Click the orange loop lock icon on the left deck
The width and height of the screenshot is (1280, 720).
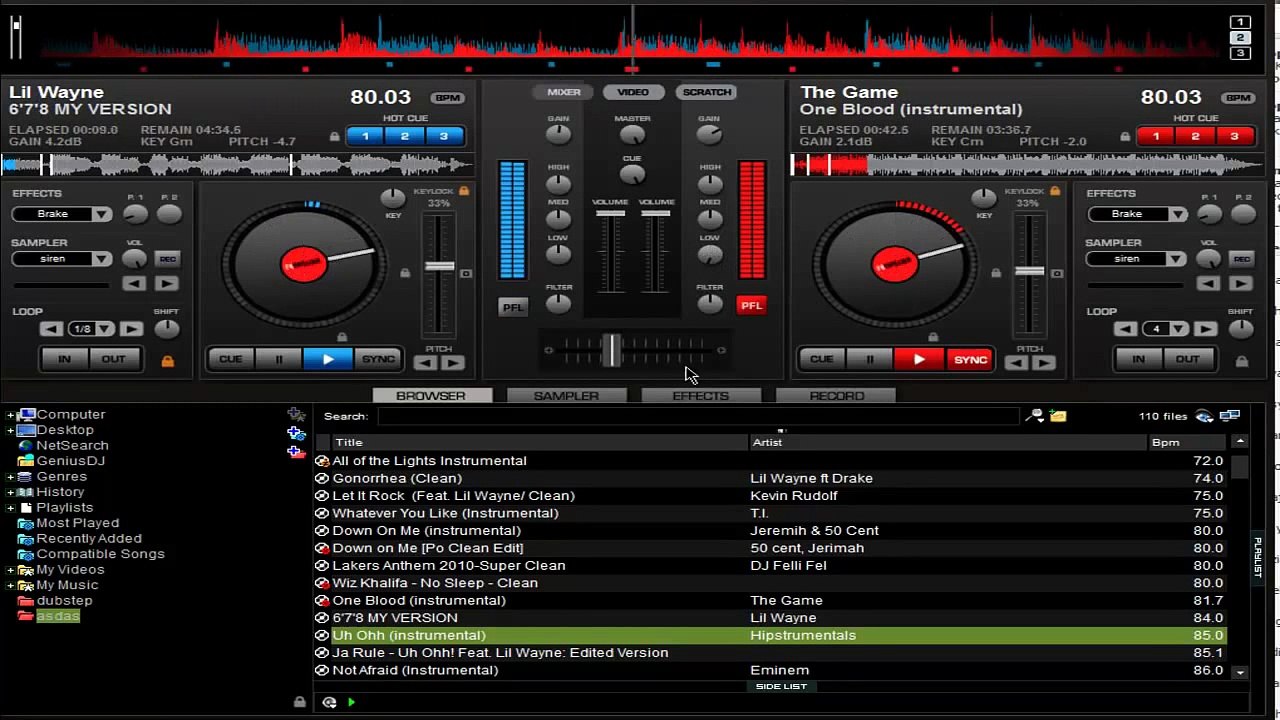(167, 360)
